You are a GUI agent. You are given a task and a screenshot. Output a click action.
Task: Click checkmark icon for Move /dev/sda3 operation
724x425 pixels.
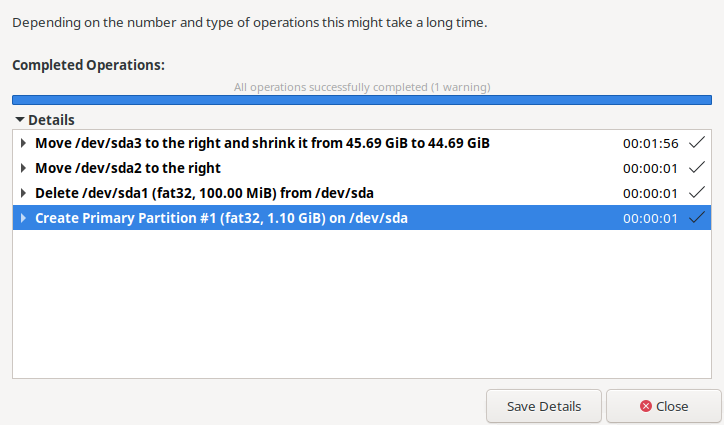pyautogui.click(x=697, y=143)
